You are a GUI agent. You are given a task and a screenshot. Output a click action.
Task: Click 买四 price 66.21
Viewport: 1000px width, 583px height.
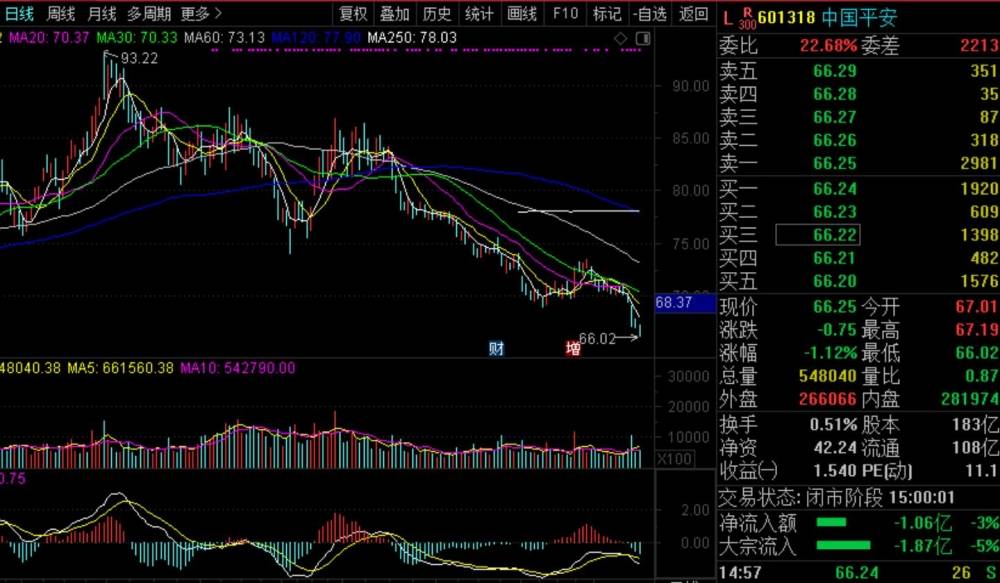click(x=835, y=258)
